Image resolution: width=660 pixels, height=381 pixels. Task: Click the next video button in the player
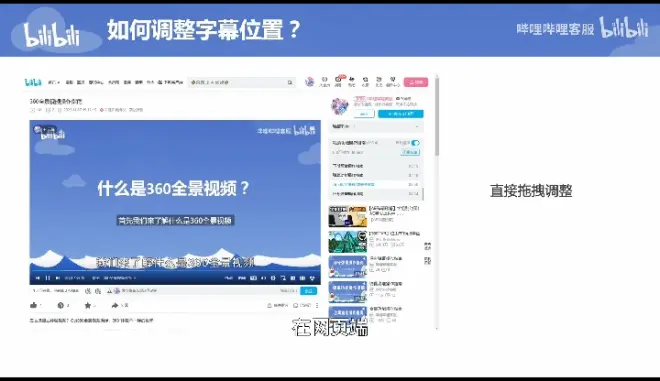click(58, 278)
